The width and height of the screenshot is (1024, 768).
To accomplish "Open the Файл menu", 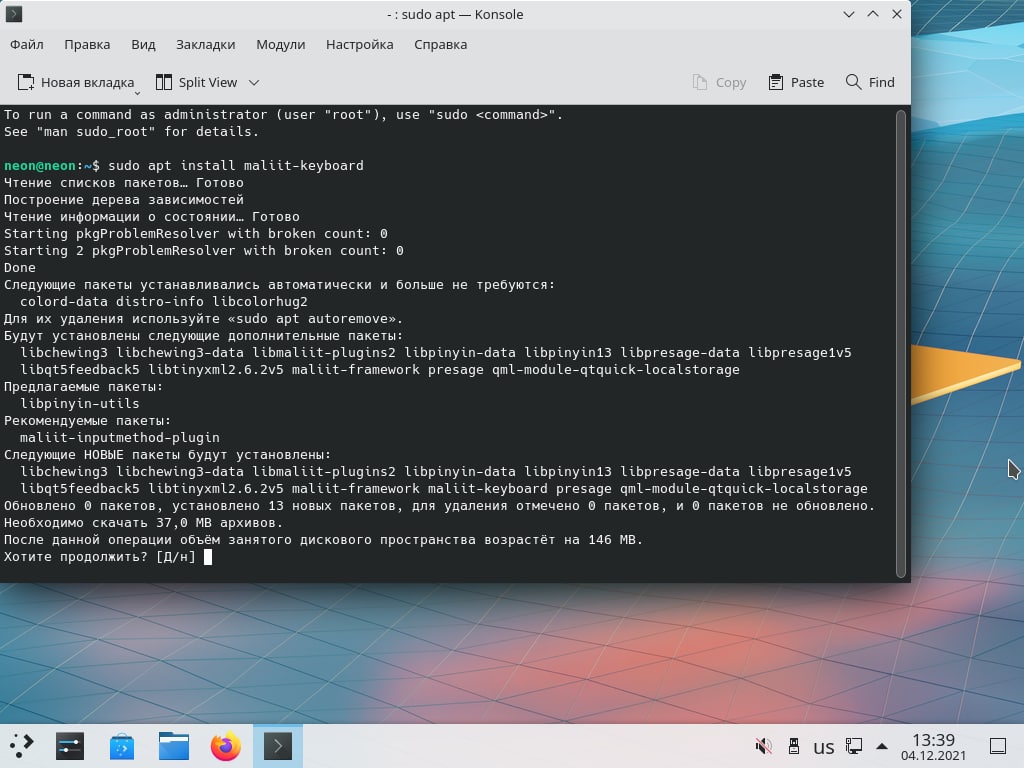I will coord(27,44).
